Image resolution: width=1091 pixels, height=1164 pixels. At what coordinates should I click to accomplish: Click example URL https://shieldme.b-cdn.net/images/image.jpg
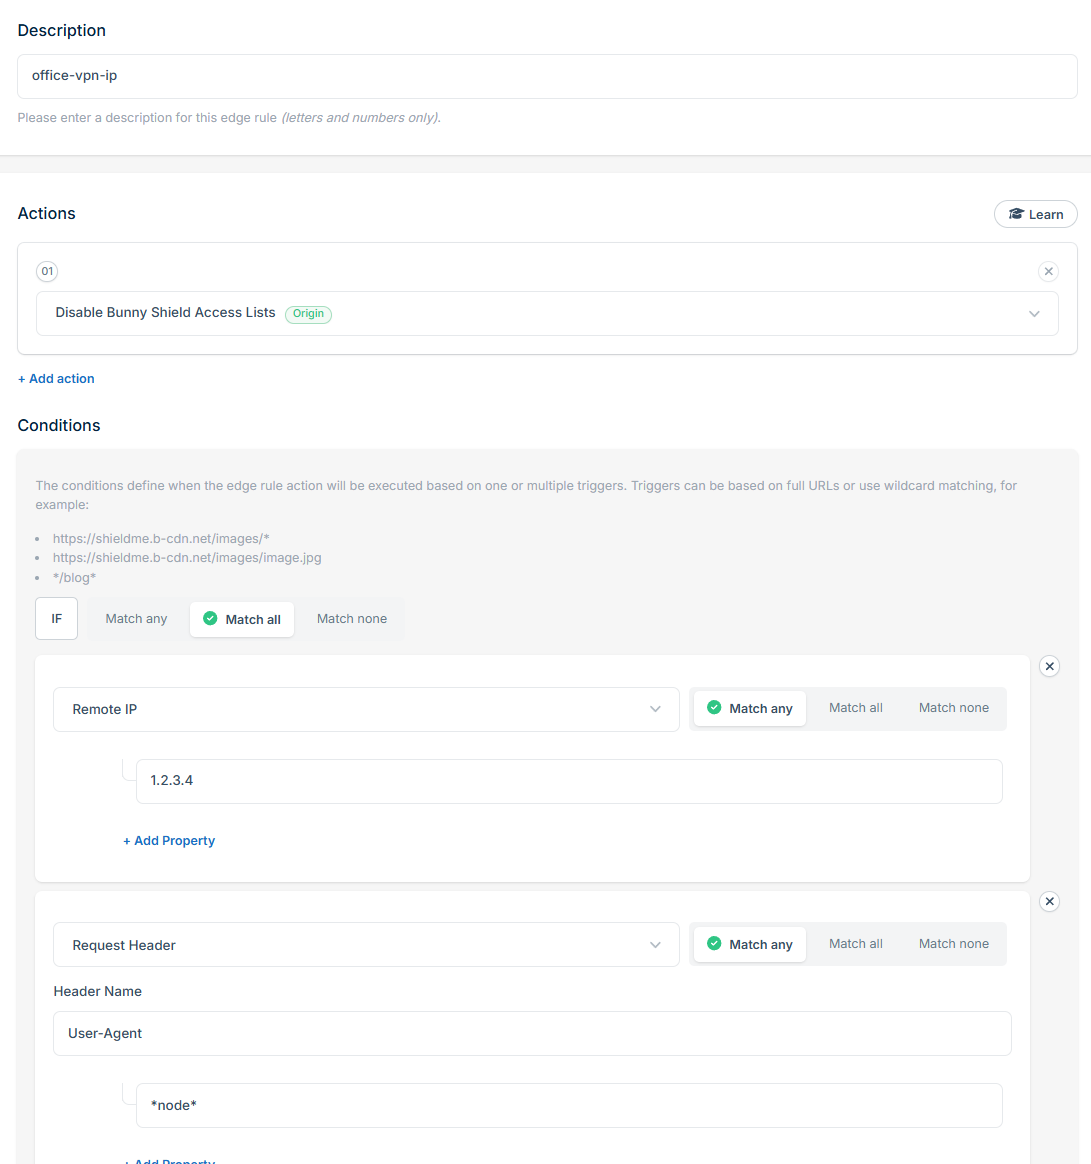point(187,558)
